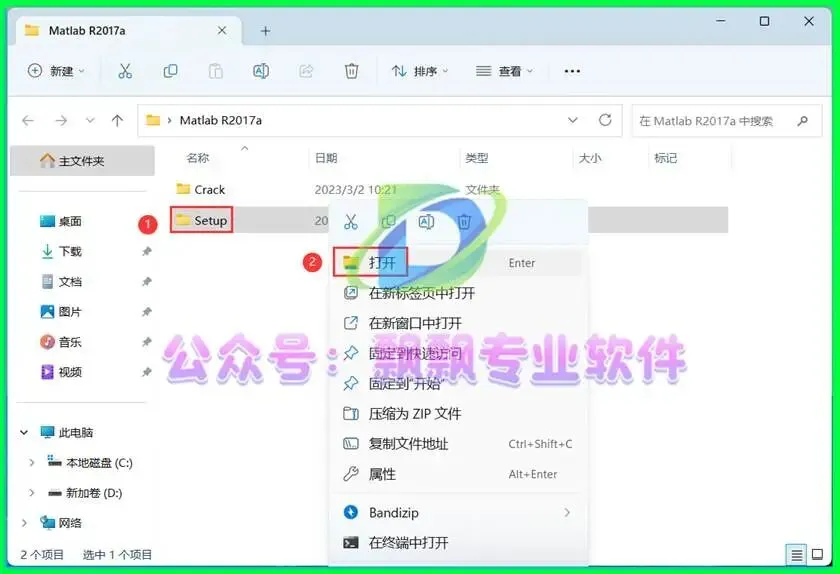This screenshot has height=574, width=840.
Task: Click the search magnifier icon
Action: coord(802,121)
